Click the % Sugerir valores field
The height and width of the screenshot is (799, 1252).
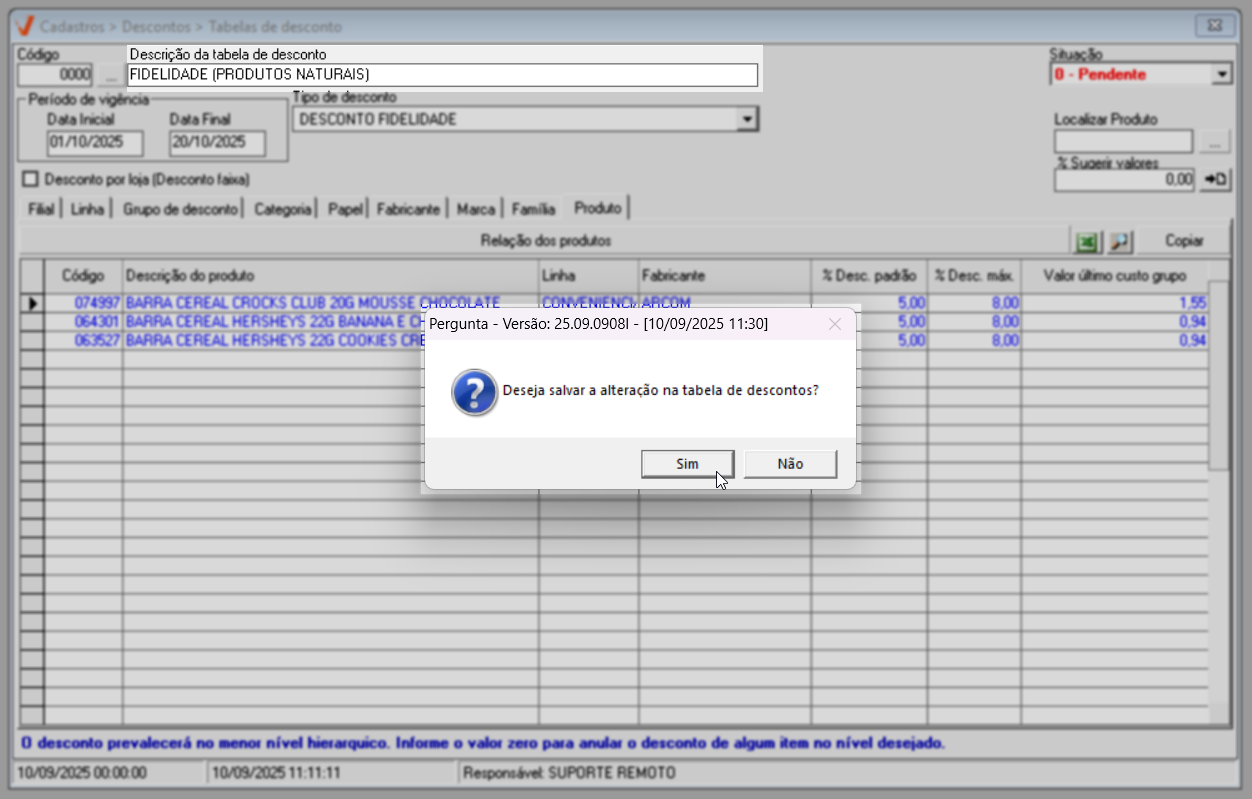1125,180
